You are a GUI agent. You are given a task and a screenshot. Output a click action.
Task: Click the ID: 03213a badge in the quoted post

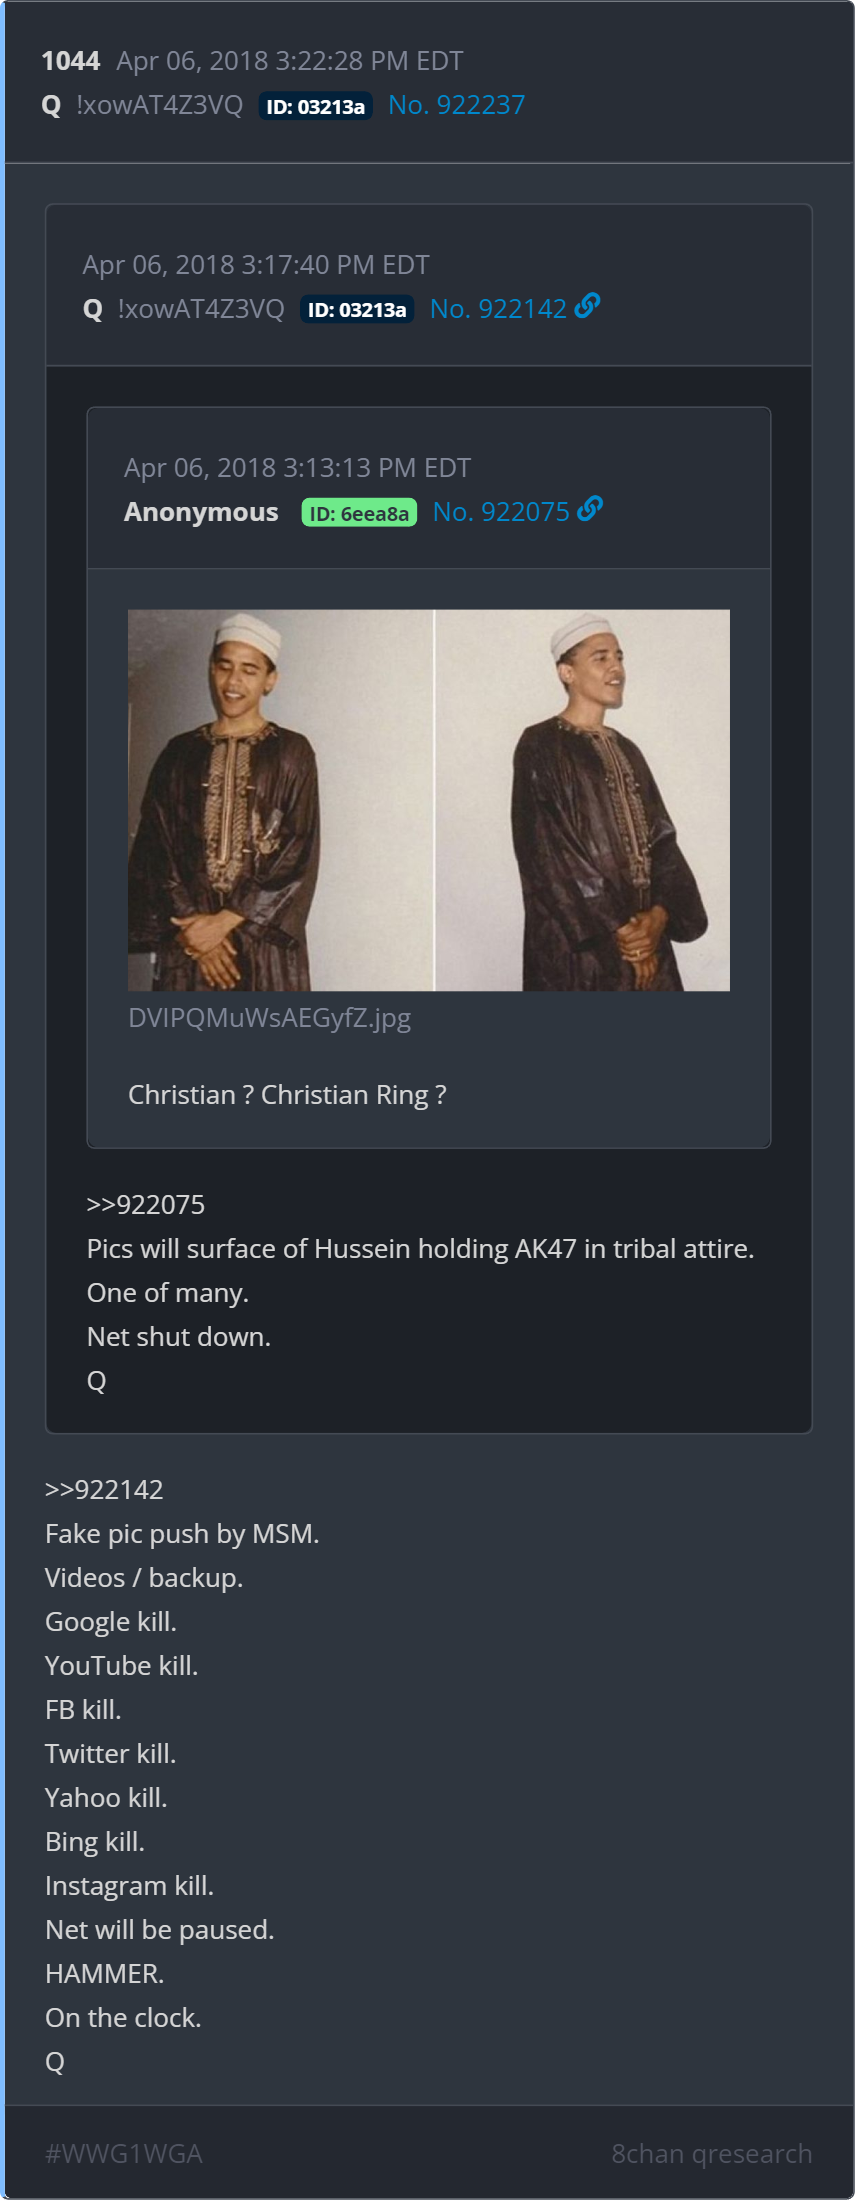357,310
